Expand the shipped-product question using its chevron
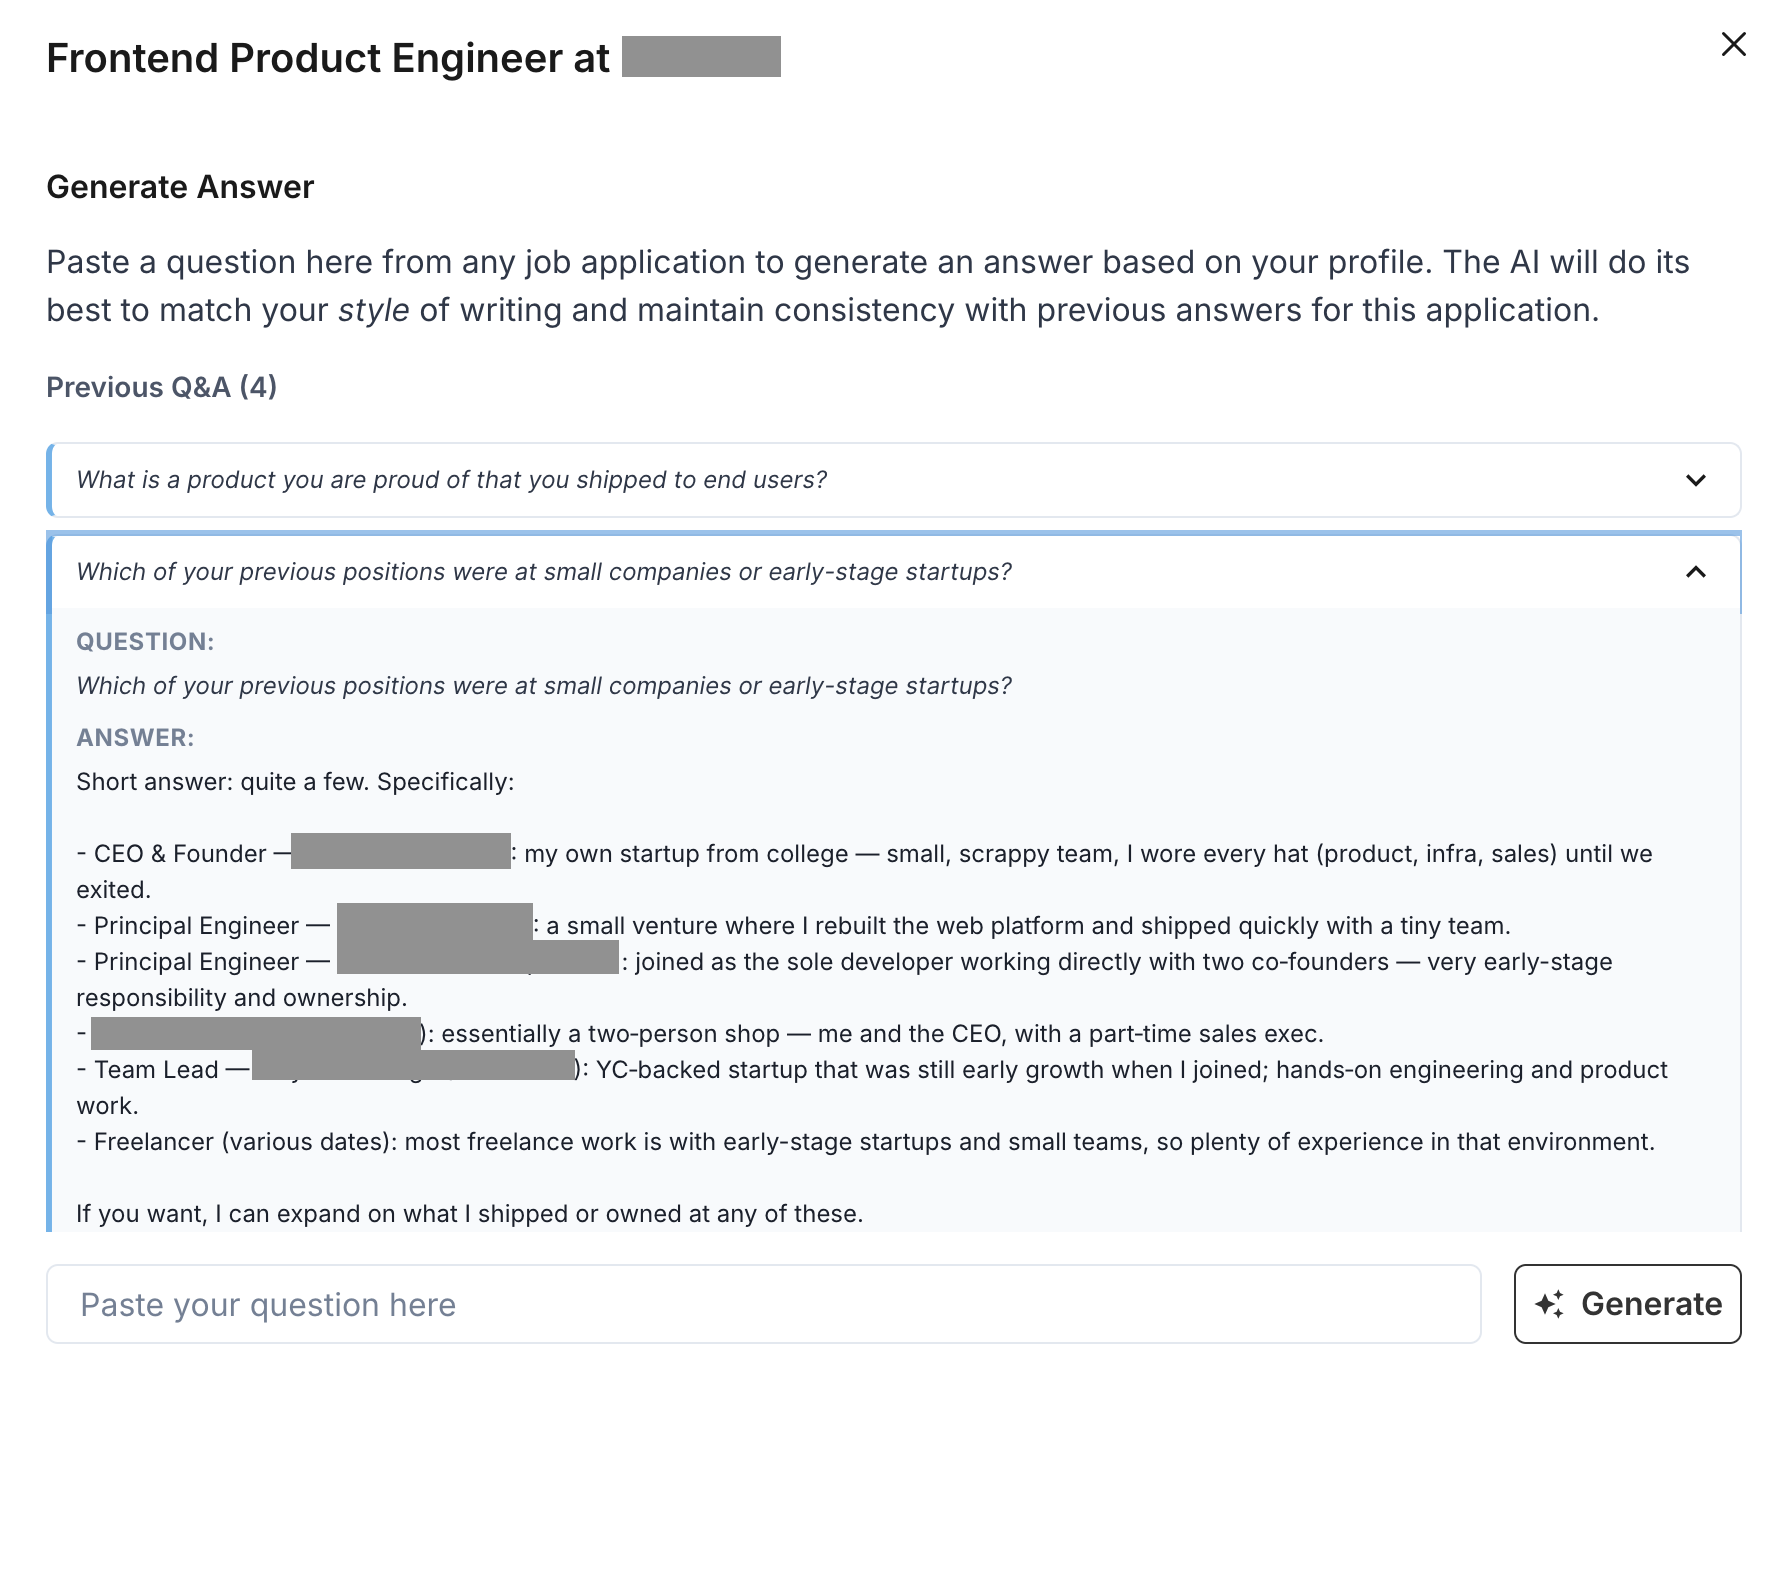The height and width of the screenshot is (1594, 1786). click(1694, 480)
